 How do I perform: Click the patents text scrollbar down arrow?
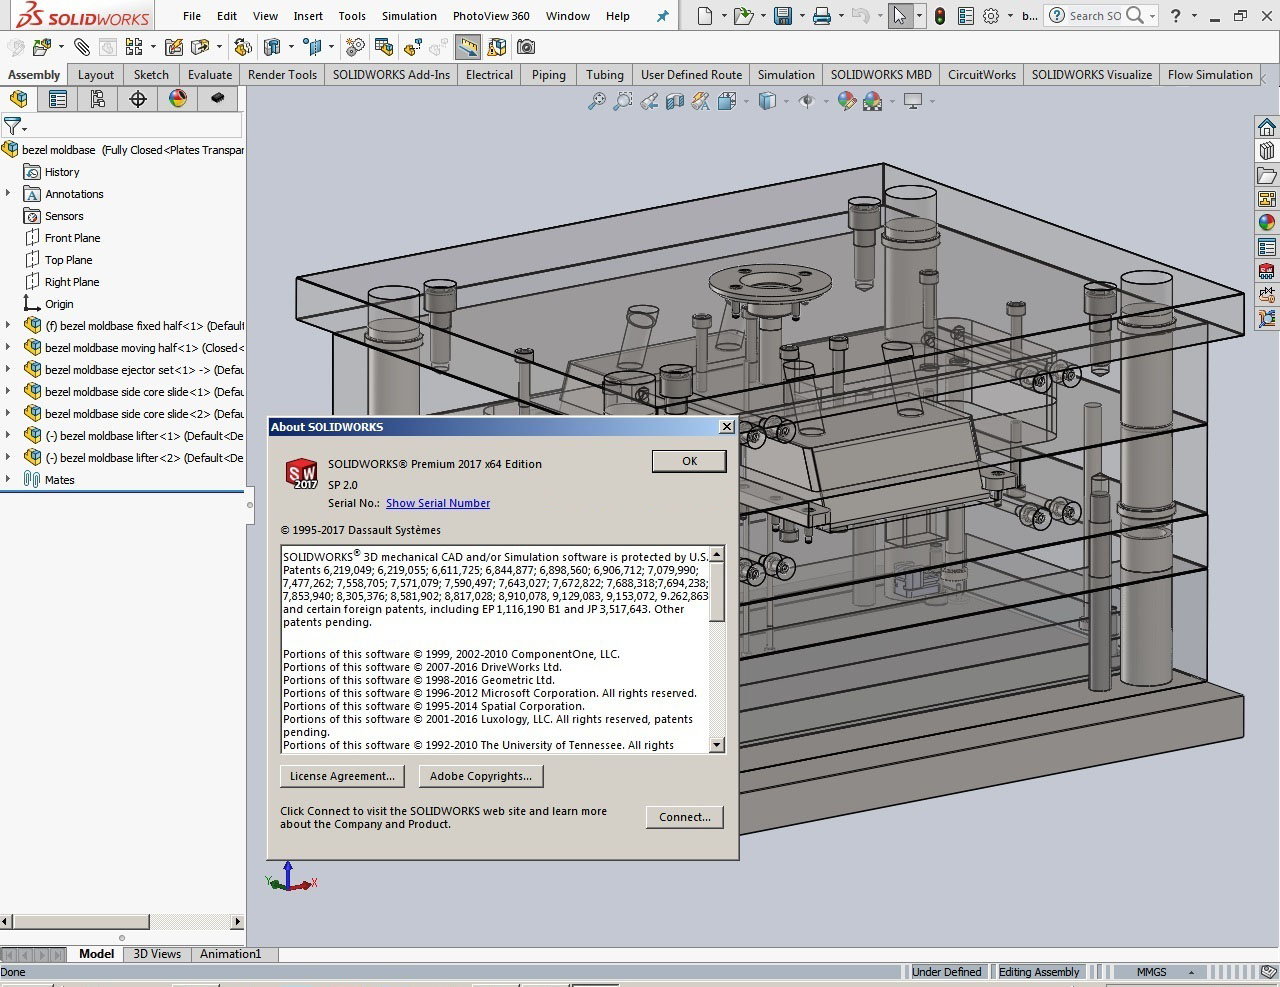pyautogui.click(x=716, y=745)
